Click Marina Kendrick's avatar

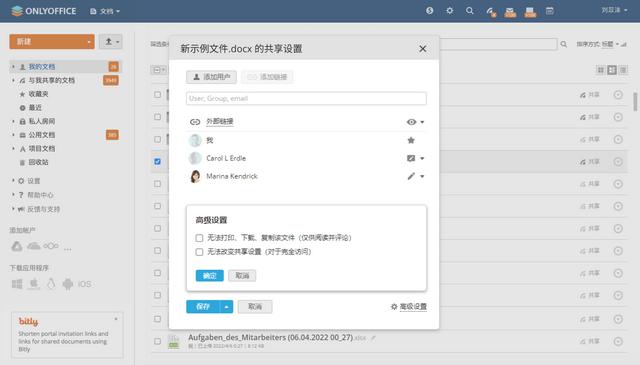click(195, 176)
